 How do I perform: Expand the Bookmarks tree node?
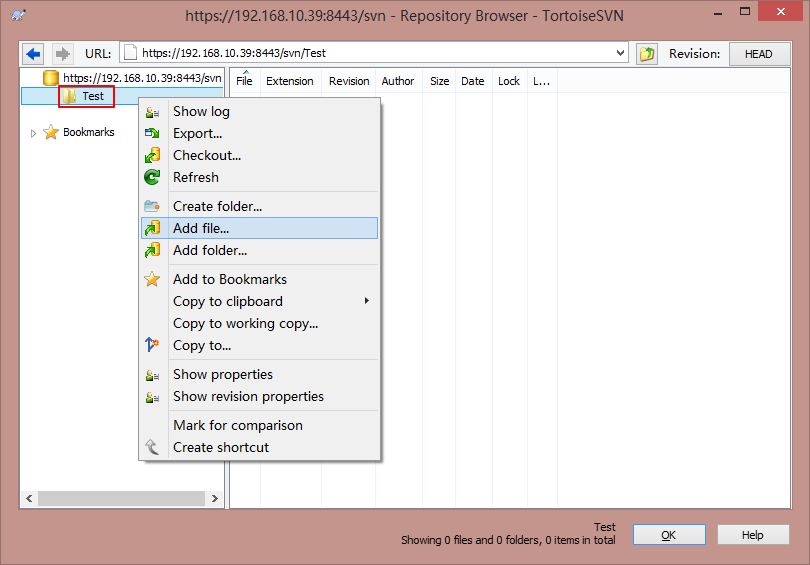(33, 133)
